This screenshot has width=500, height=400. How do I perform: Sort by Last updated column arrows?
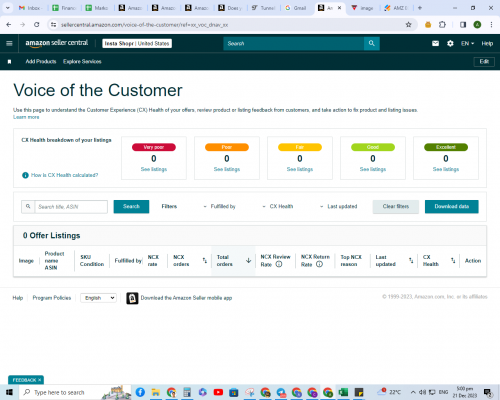[411, 261]
